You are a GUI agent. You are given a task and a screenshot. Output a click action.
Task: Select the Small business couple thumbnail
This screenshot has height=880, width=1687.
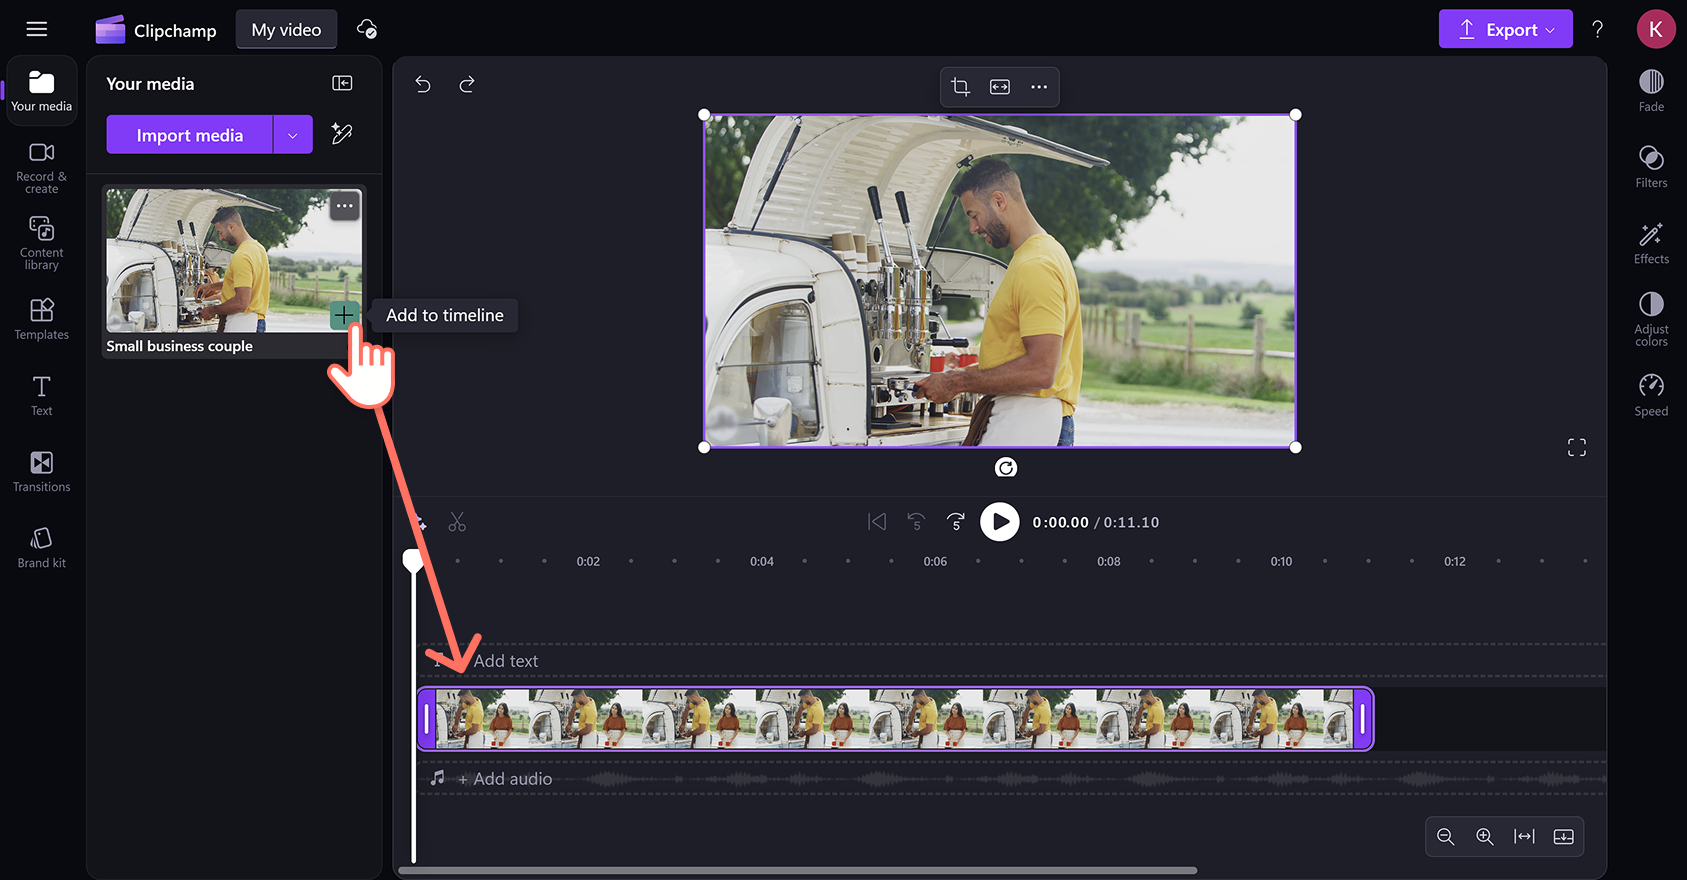[x=234, y=260]
